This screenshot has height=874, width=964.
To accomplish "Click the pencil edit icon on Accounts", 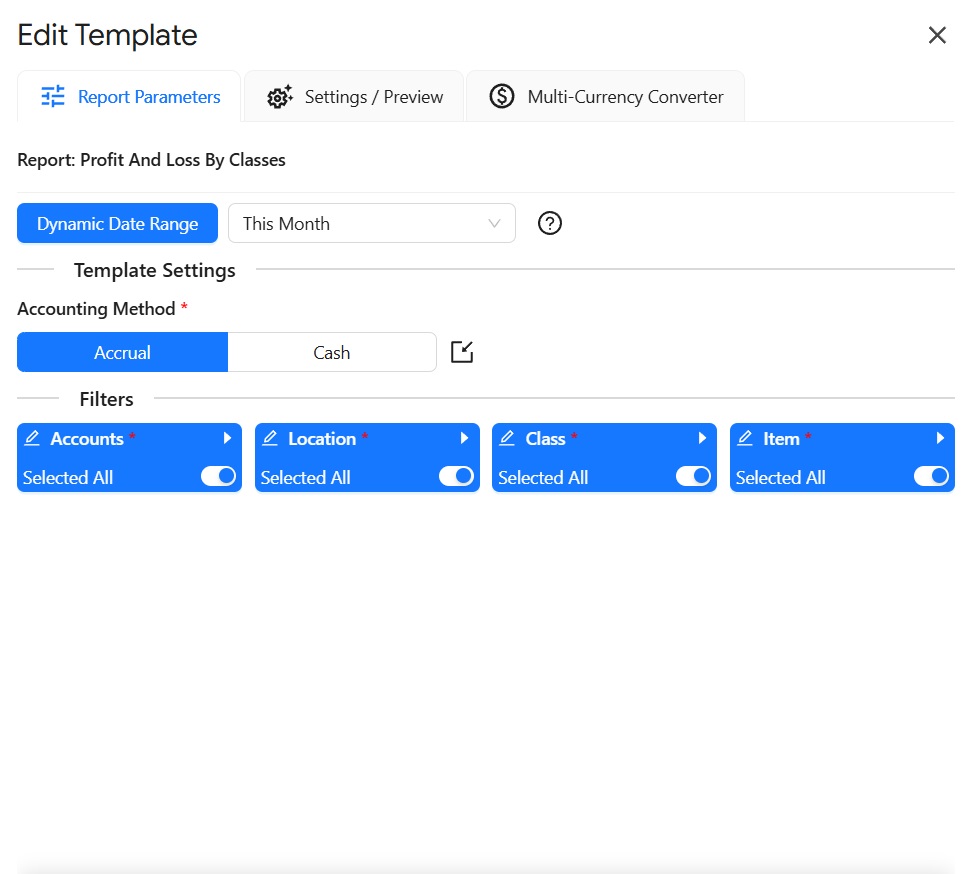I will [x=32, y=439].
